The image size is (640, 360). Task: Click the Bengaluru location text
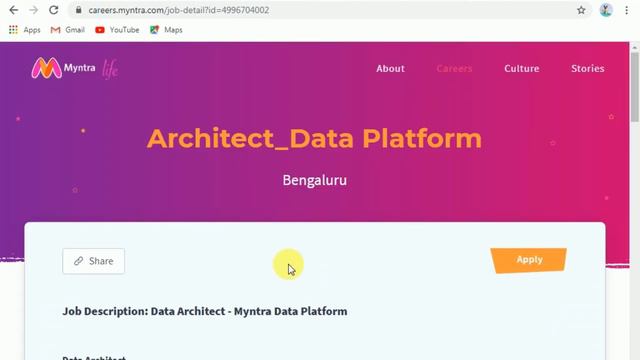(x=315, y=180)
